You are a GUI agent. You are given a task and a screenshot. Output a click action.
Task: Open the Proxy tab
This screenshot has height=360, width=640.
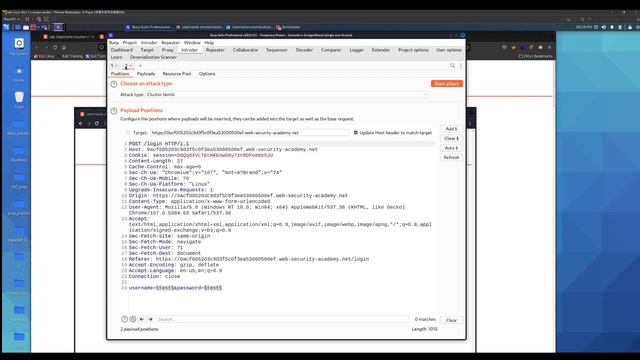[168, 50]
